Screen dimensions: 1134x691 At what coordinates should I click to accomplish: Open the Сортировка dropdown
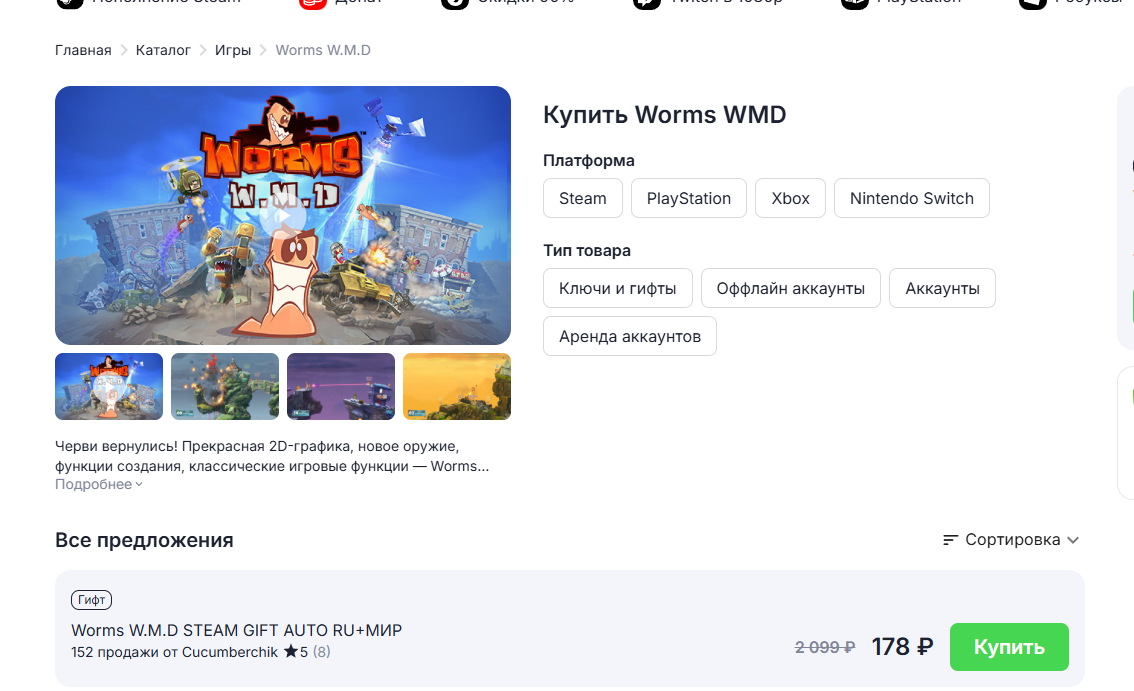click(x=1011, y=540)
